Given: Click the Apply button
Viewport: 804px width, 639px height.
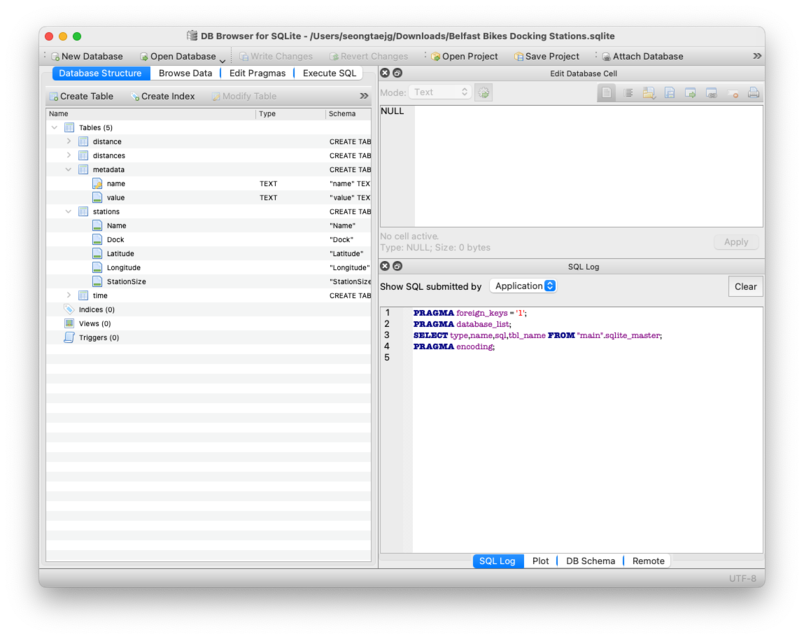Looking at the screenshot, I should point(736,242).
